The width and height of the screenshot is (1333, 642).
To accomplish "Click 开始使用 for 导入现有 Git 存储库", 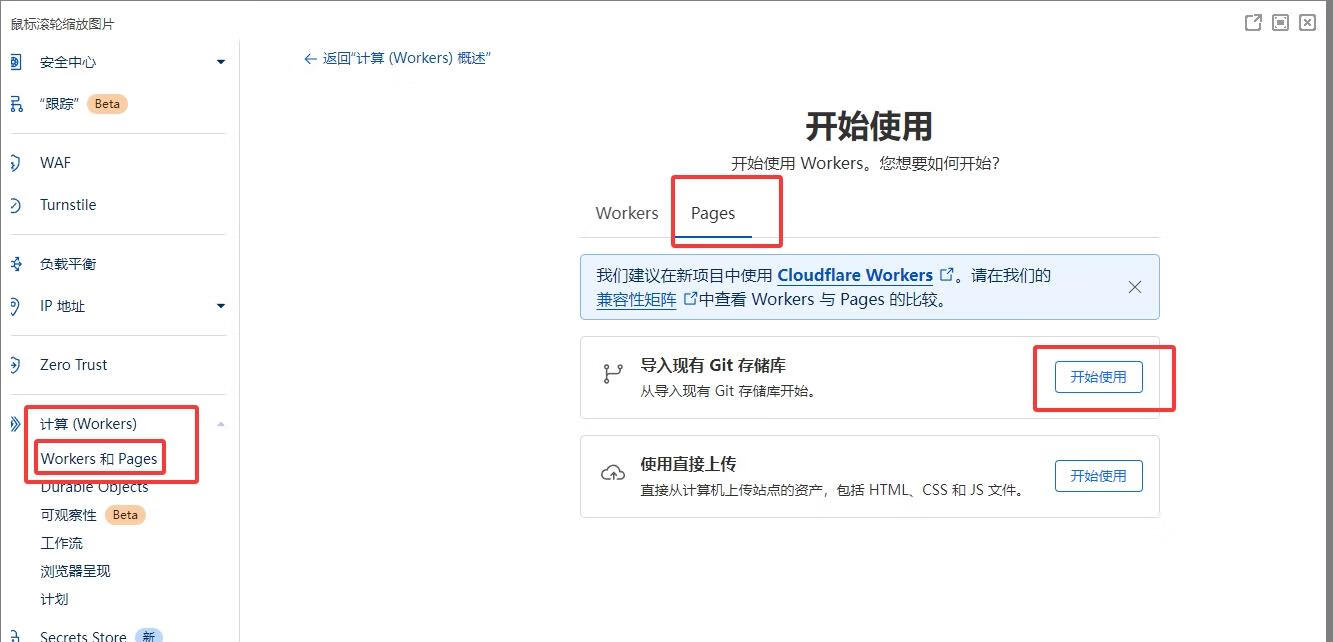I will [x=1098, y=377].
